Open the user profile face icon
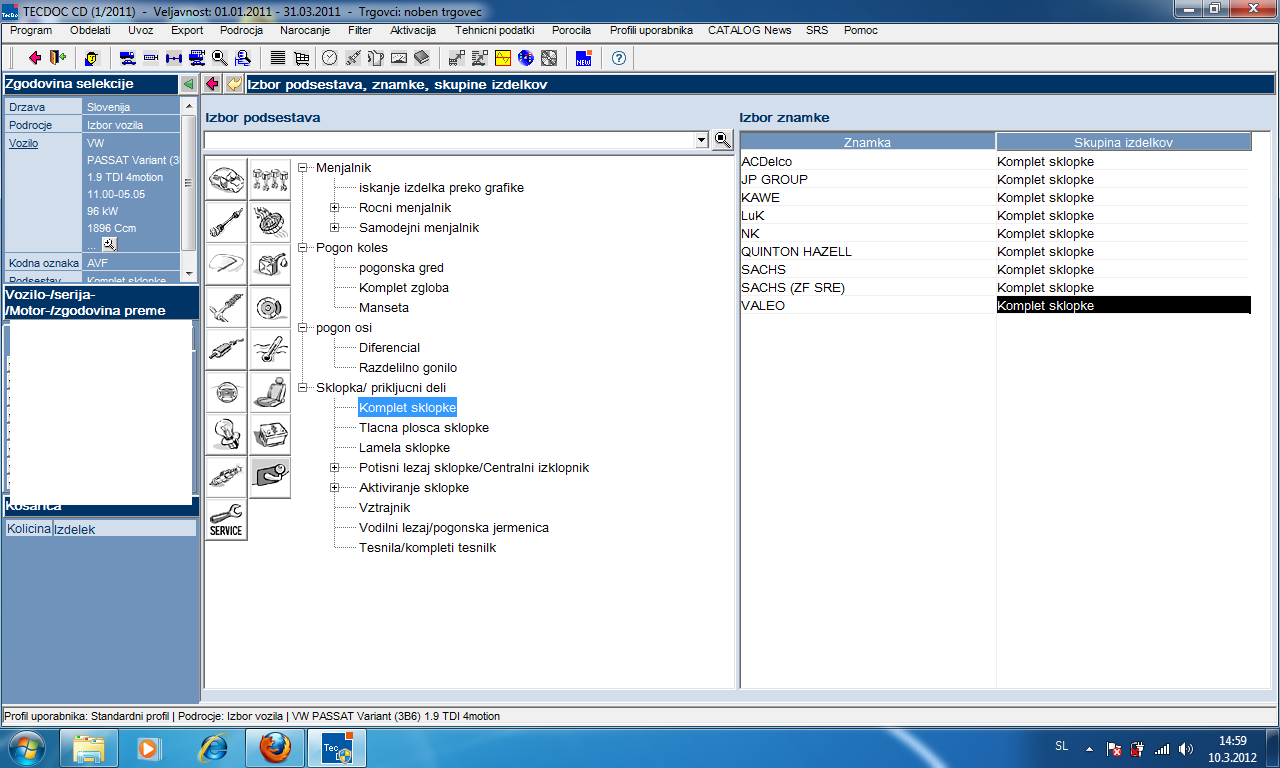The image size is (1280, 768). tap(92, 58)
